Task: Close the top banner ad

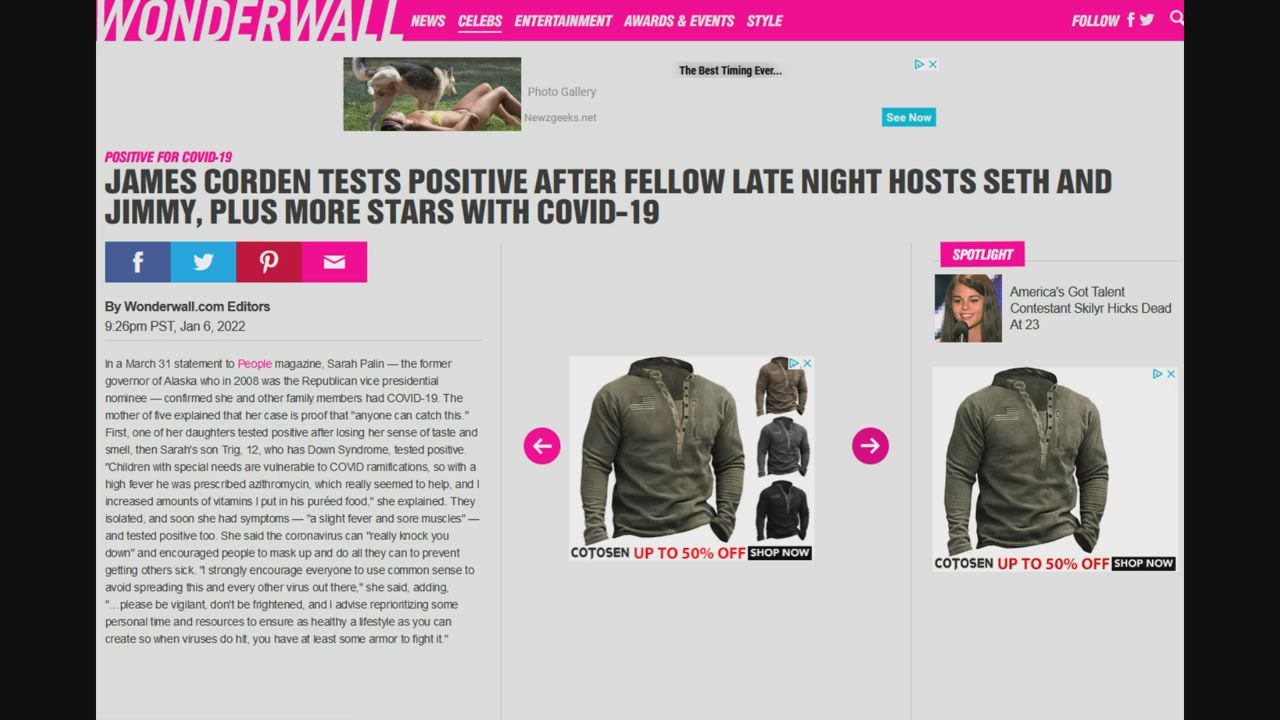Action: [x=933, y=64]
